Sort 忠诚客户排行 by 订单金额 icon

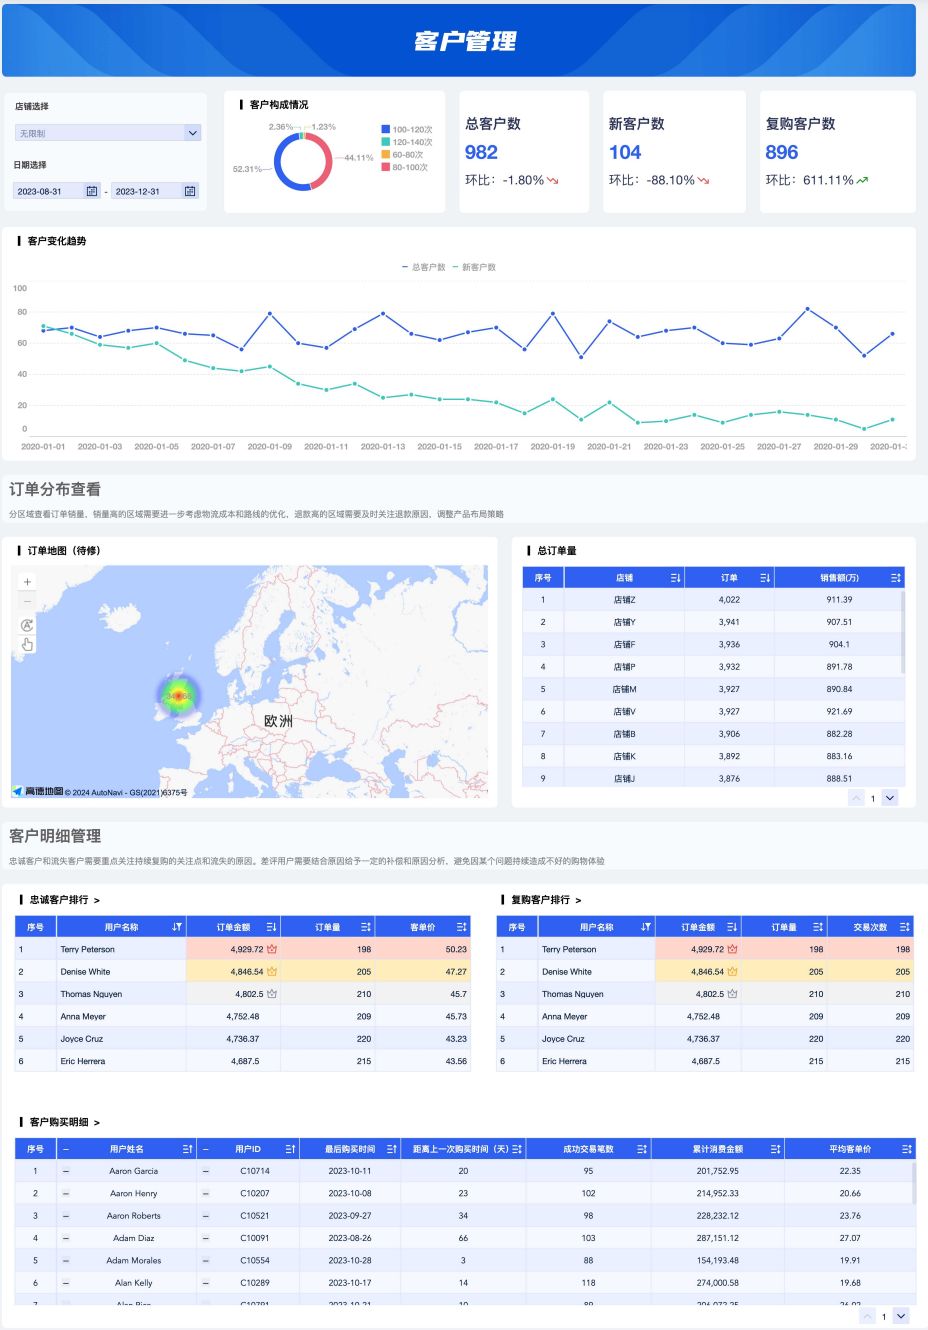[x=271, y=927]
